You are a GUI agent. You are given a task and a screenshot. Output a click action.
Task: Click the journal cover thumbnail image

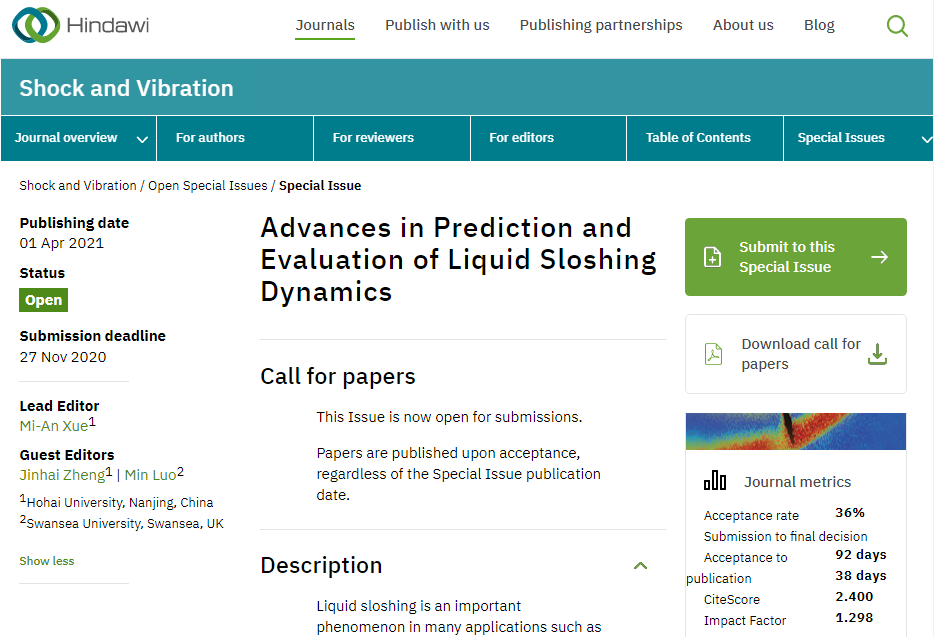tap(795, 431)
